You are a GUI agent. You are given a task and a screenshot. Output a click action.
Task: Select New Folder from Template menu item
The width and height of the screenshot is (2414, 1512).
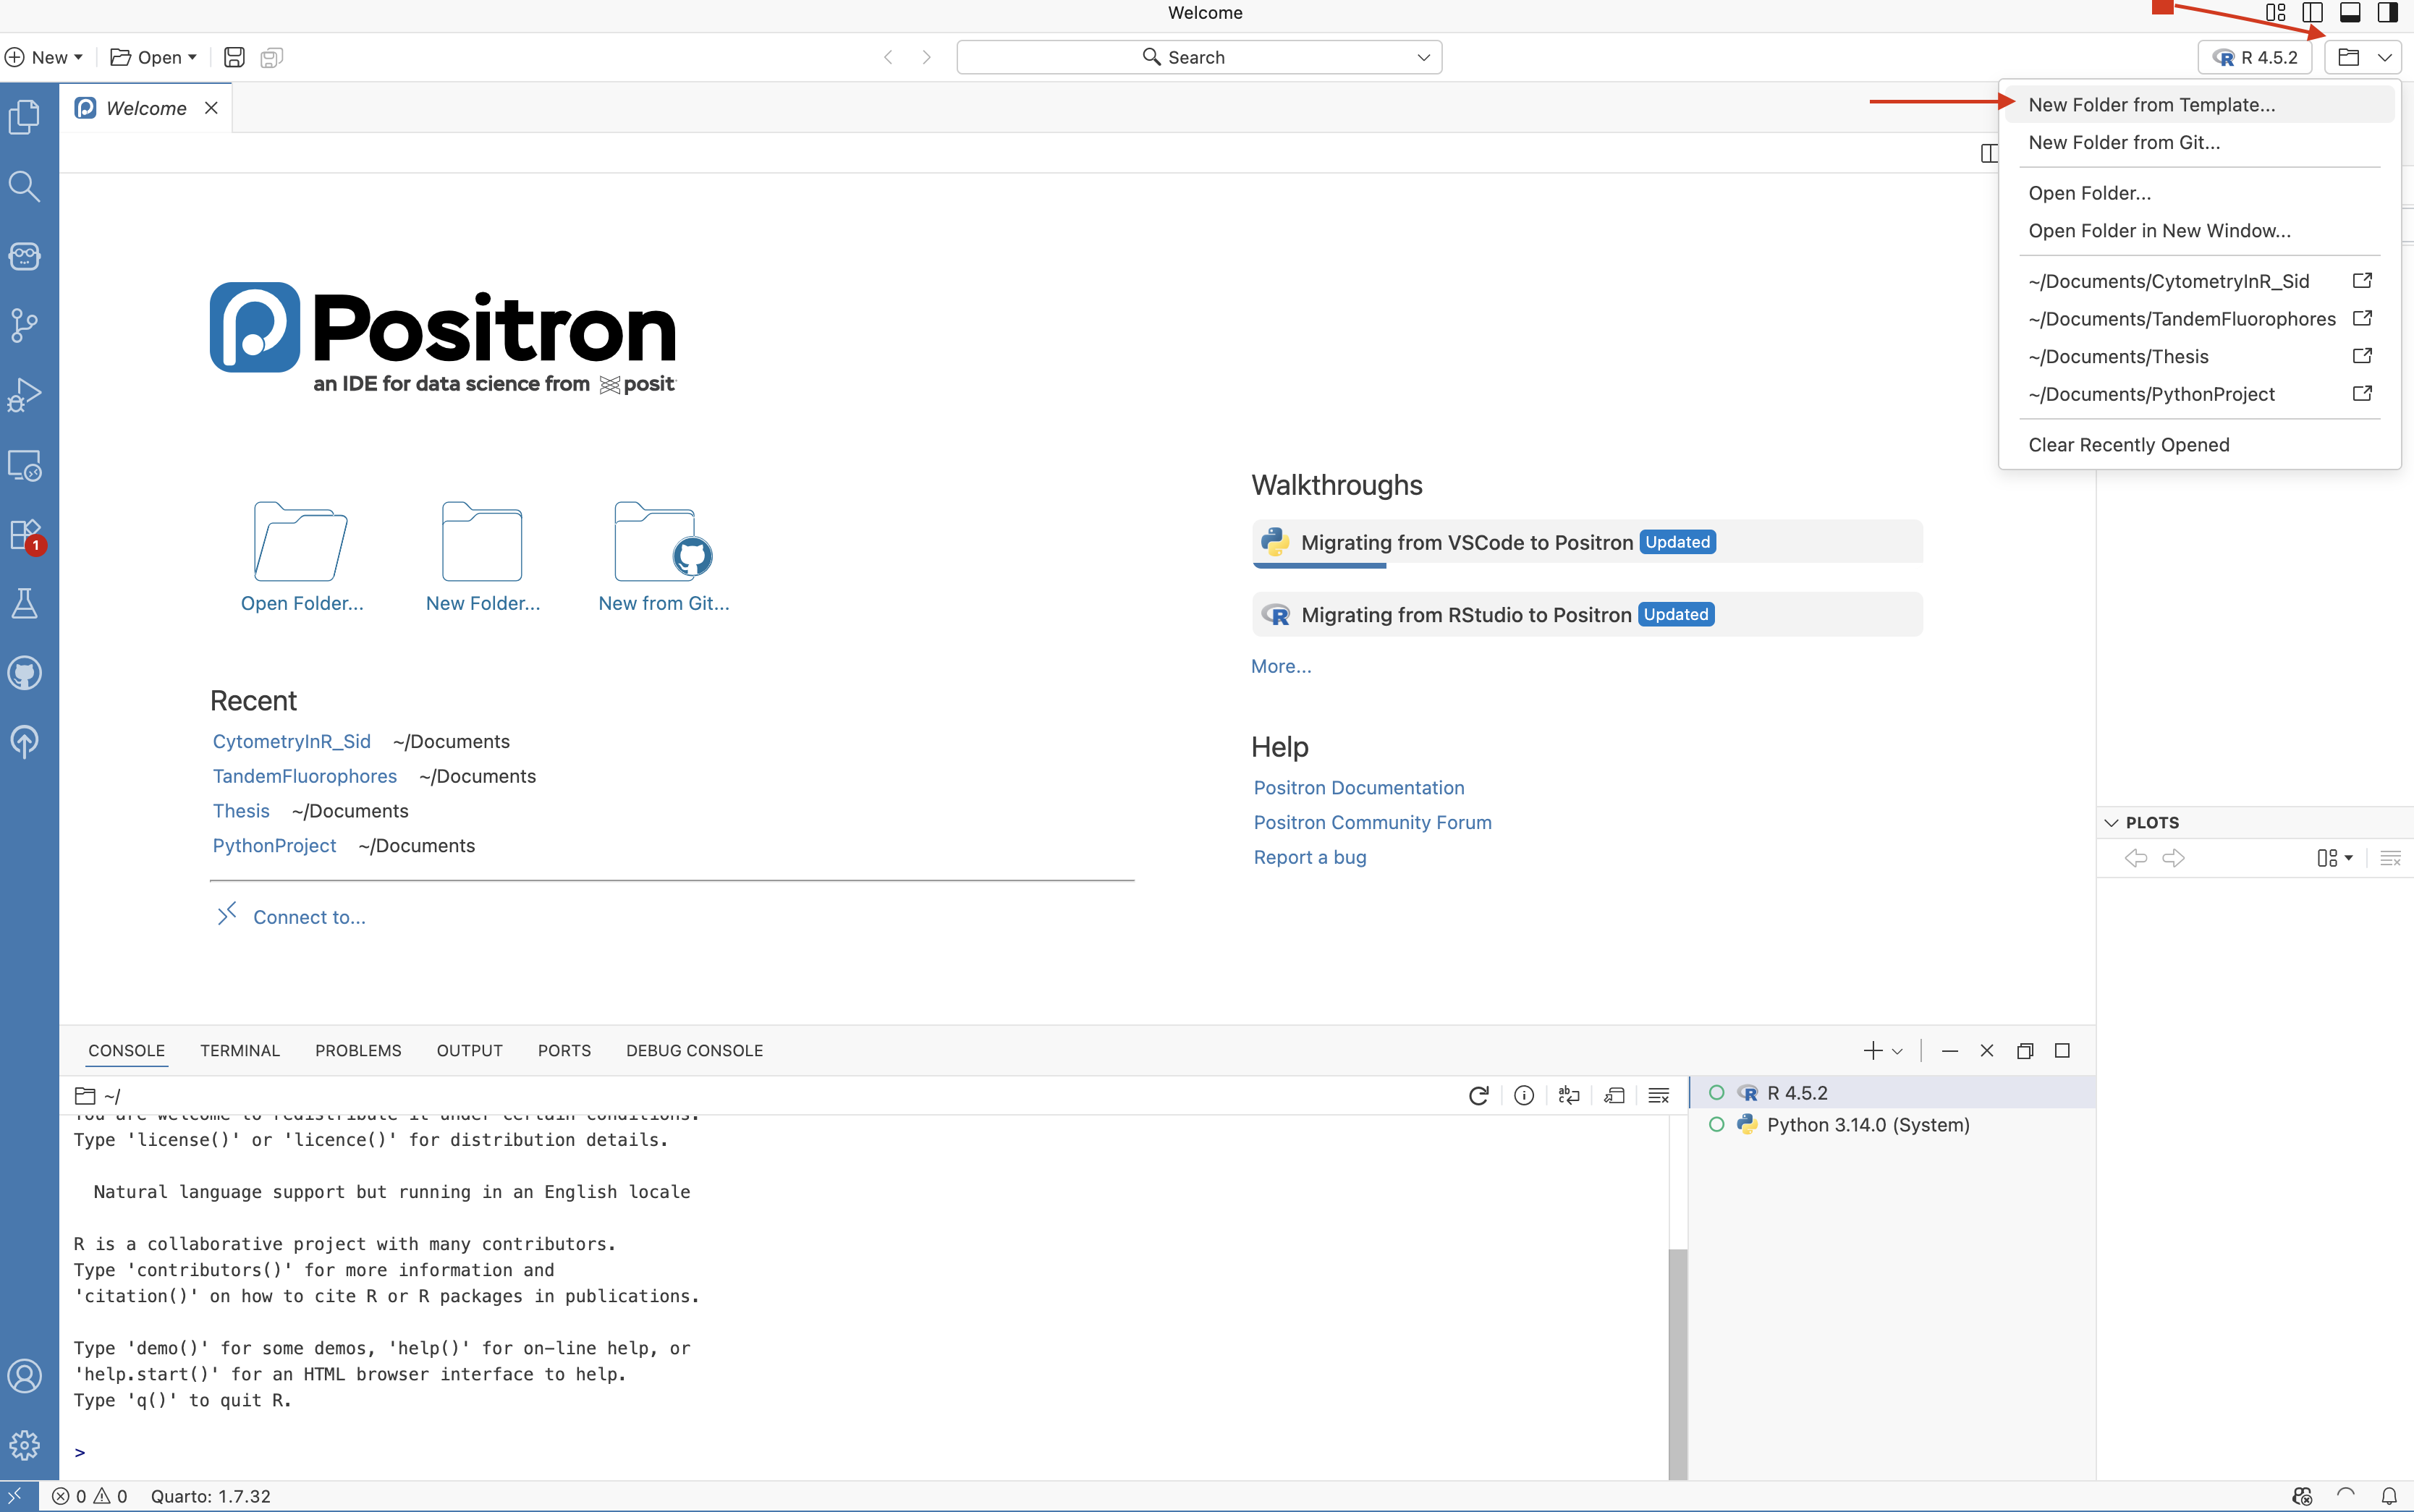(x=2151, y=105)
